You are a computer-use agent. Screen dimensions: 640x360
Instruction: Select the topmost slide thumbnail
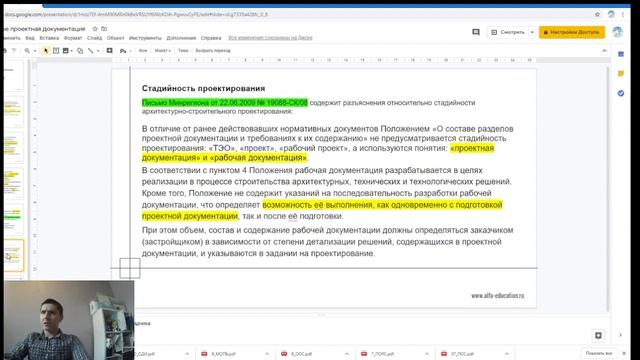click(13, 76)
